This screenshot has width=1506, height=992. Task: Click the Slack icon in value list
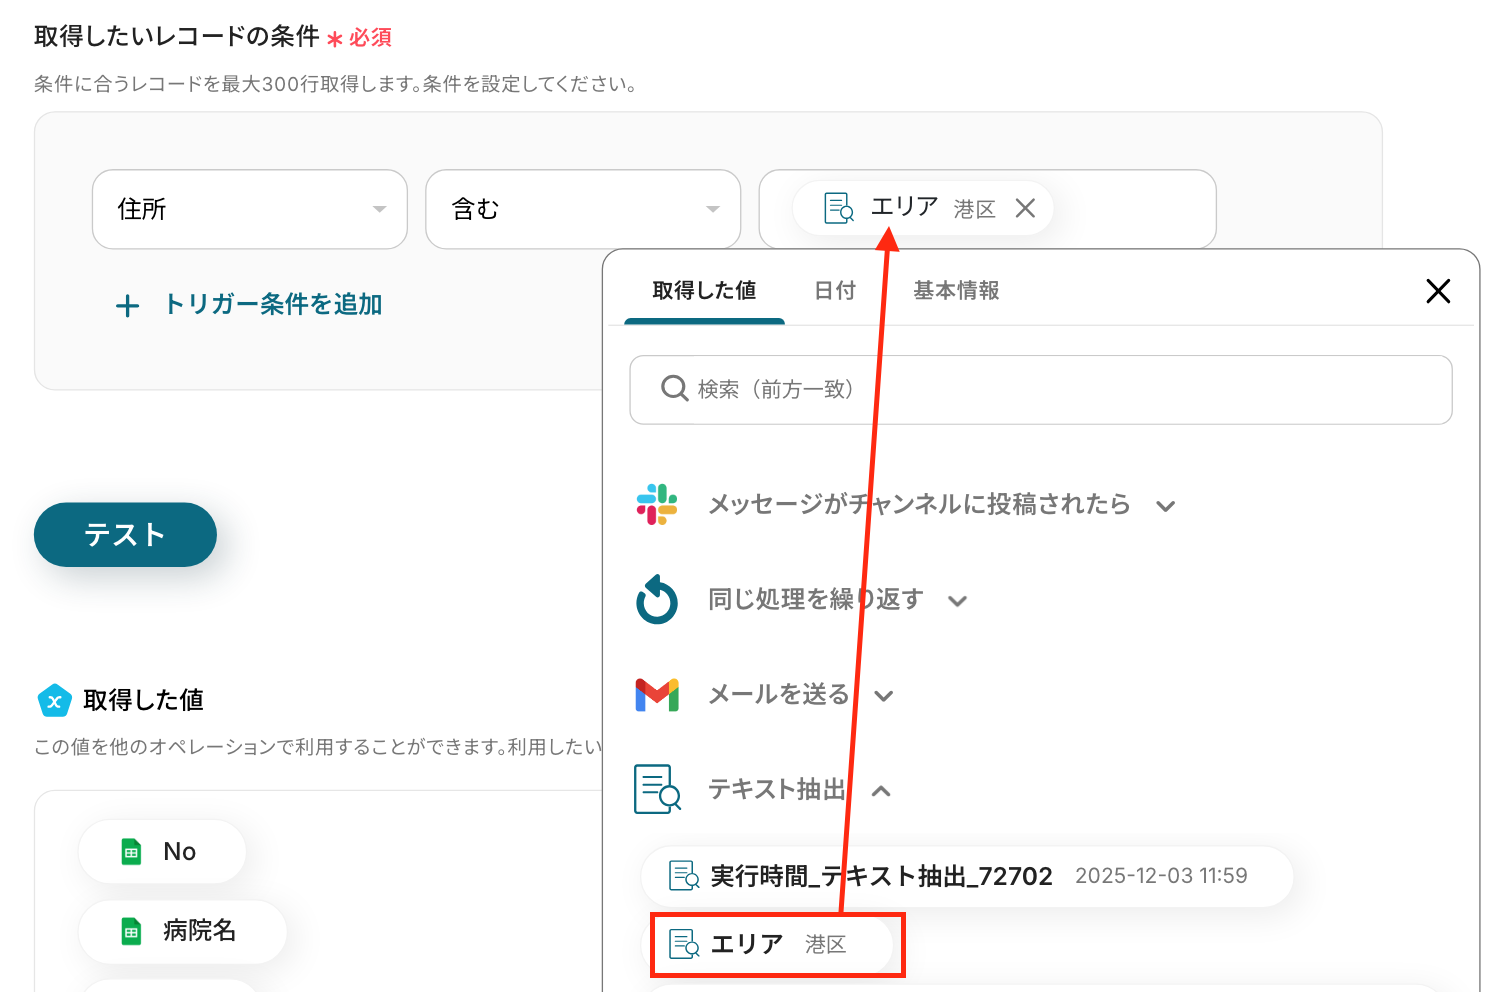(657, 504)
